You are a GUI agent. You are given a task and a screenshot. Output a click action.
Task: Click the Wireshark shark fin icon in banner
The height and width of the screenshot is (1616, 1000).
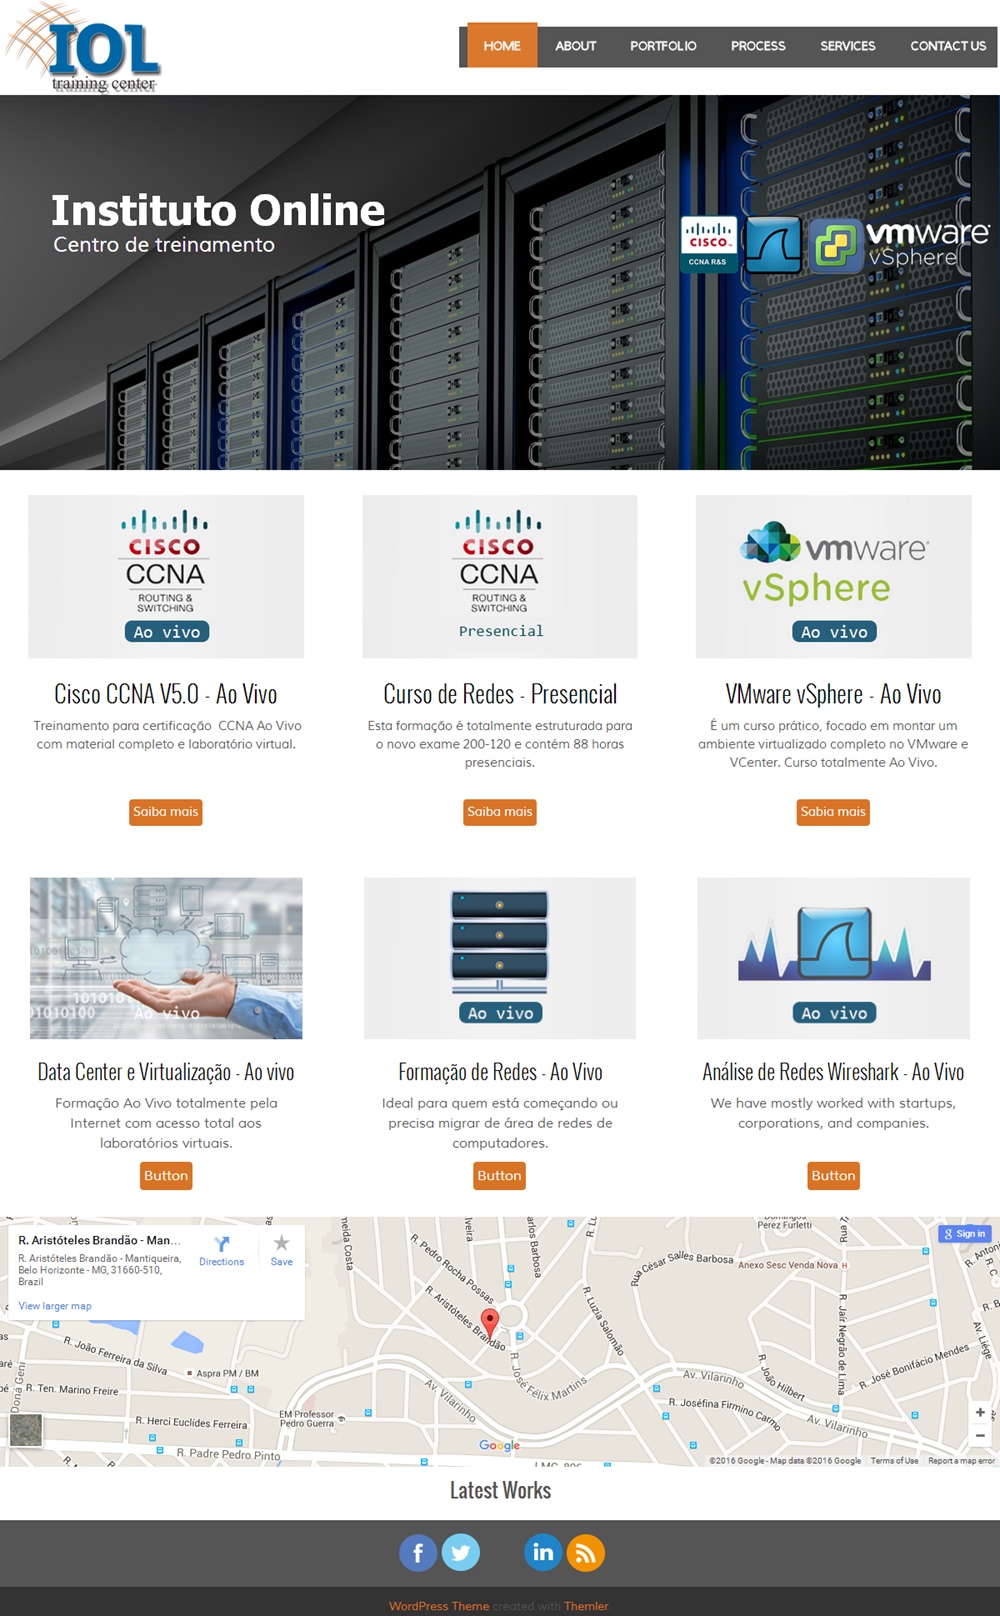pos(772,245)
